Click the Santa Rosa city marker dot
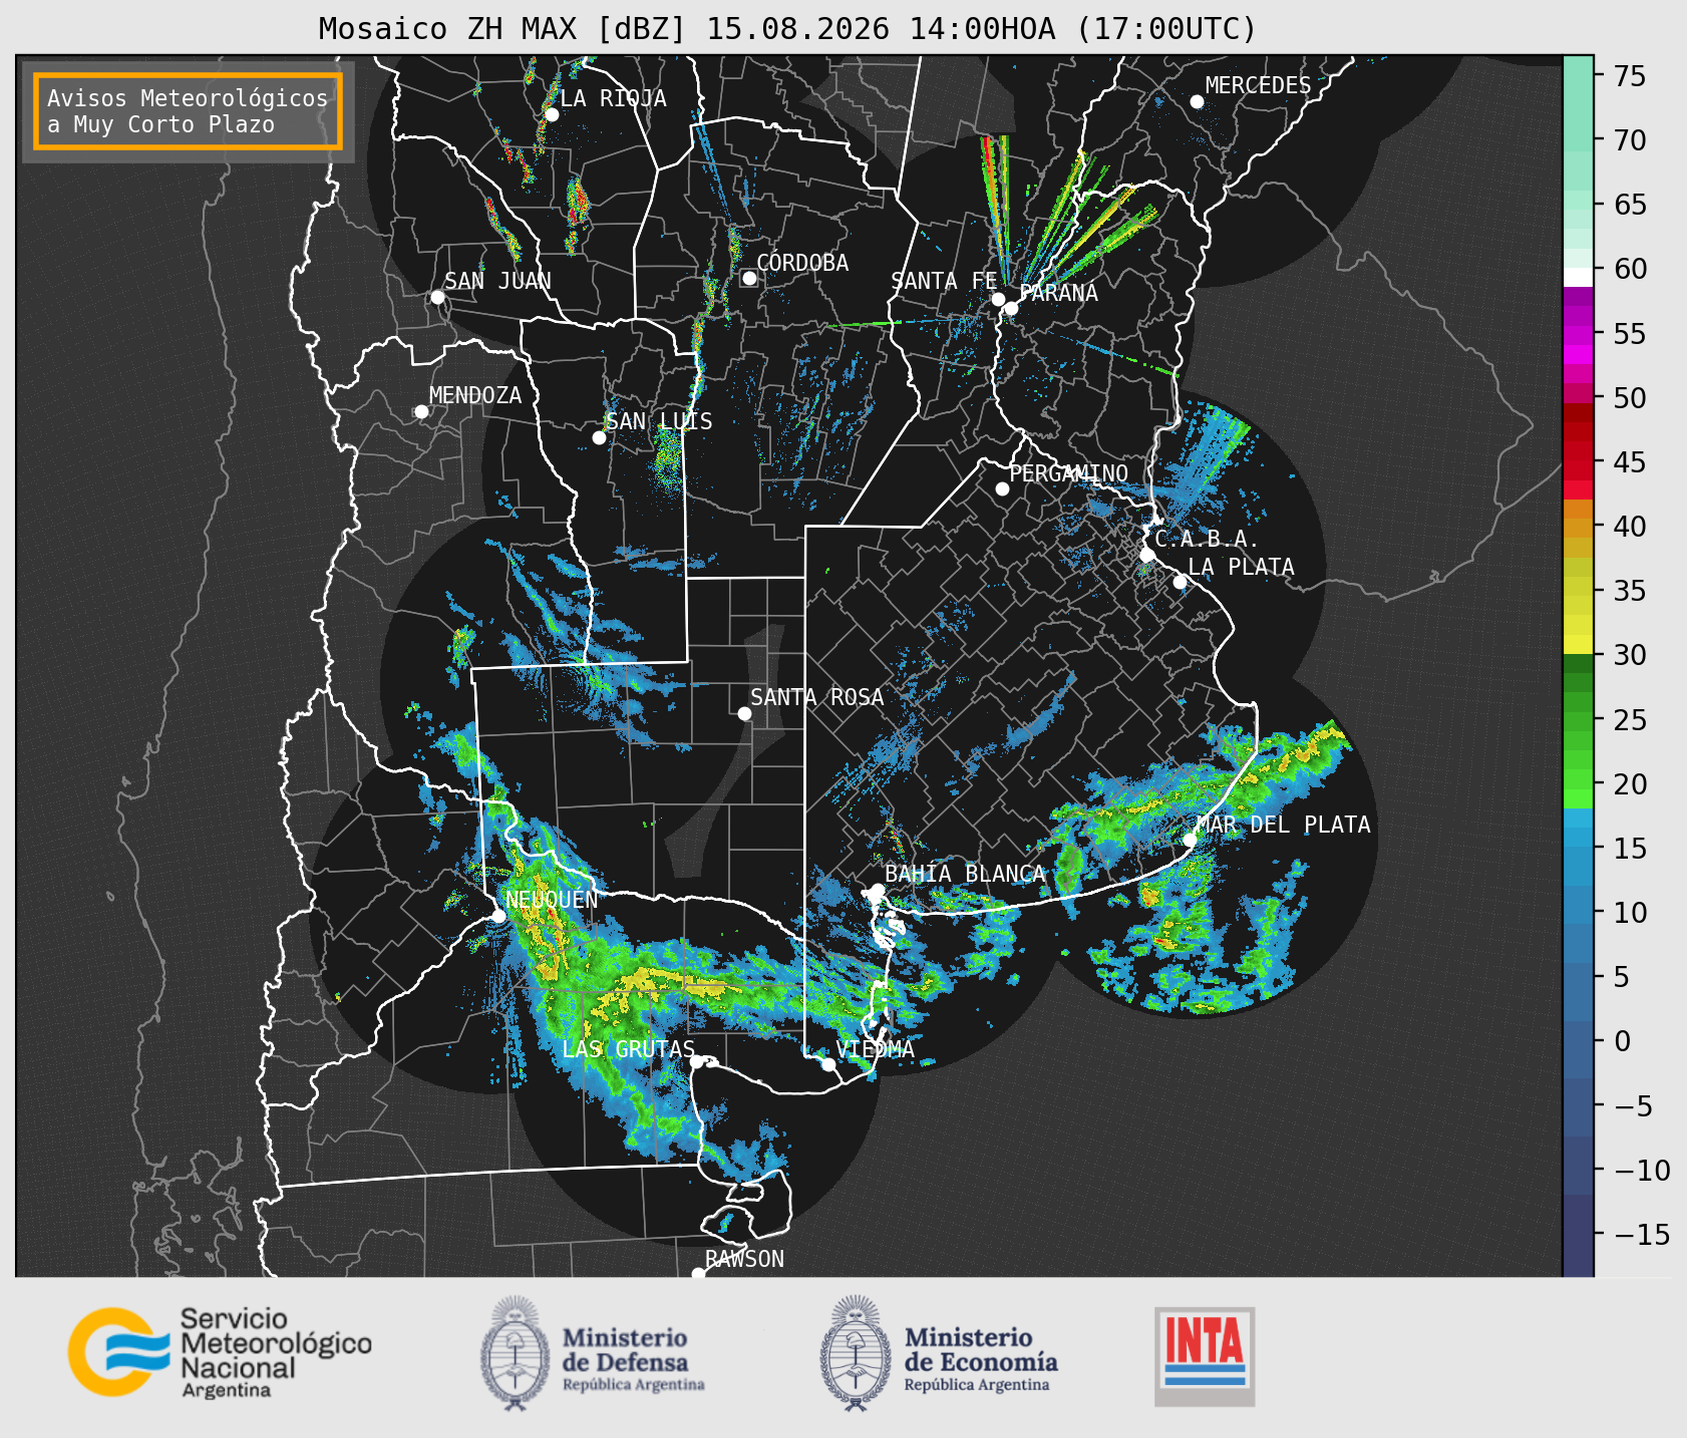Viewport: 1687px width, 1438px height. (744, 713)
